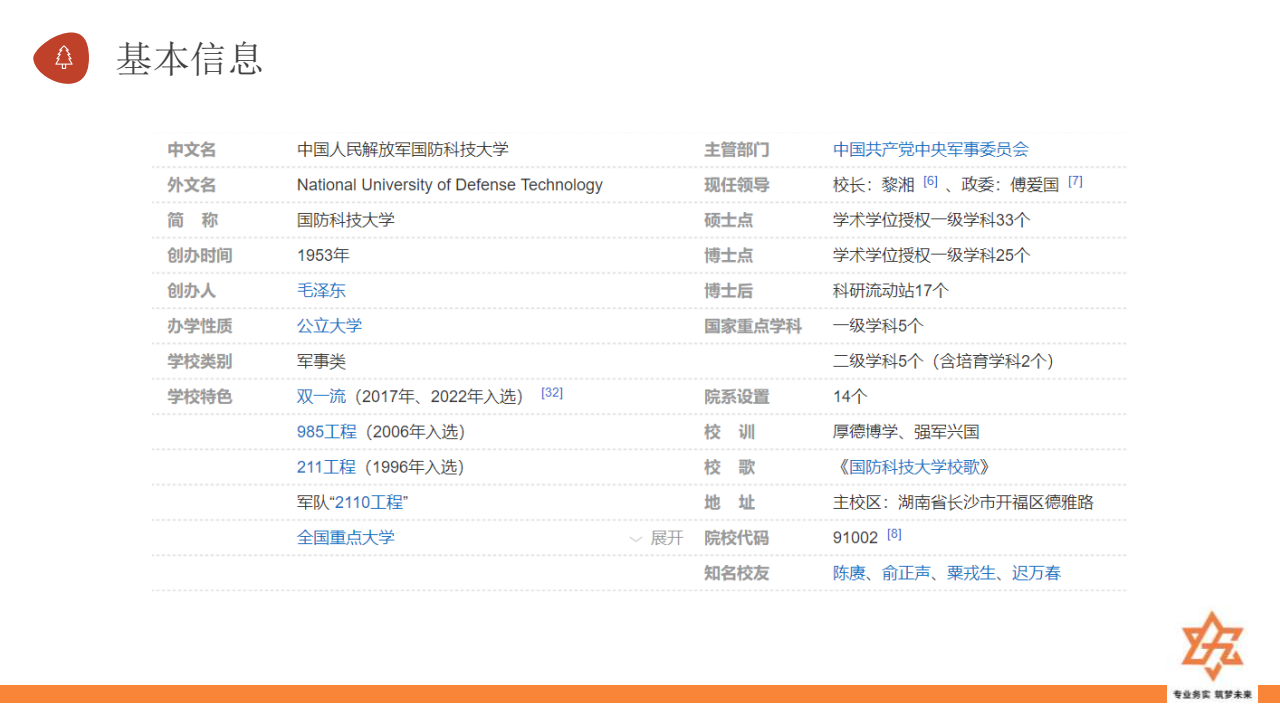The height and width of the screenshot is (720, 1280).
Task: Open alumnus 陈赓 link
Action: pyautogui.click(x=849, y=573)
